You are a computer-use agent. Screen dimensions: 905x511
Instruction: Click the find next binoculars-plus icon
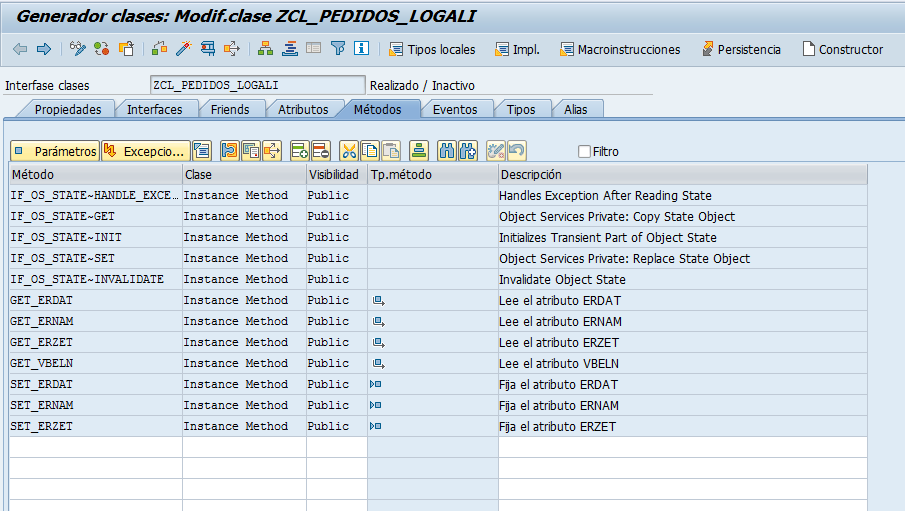(x=468, y=151)
